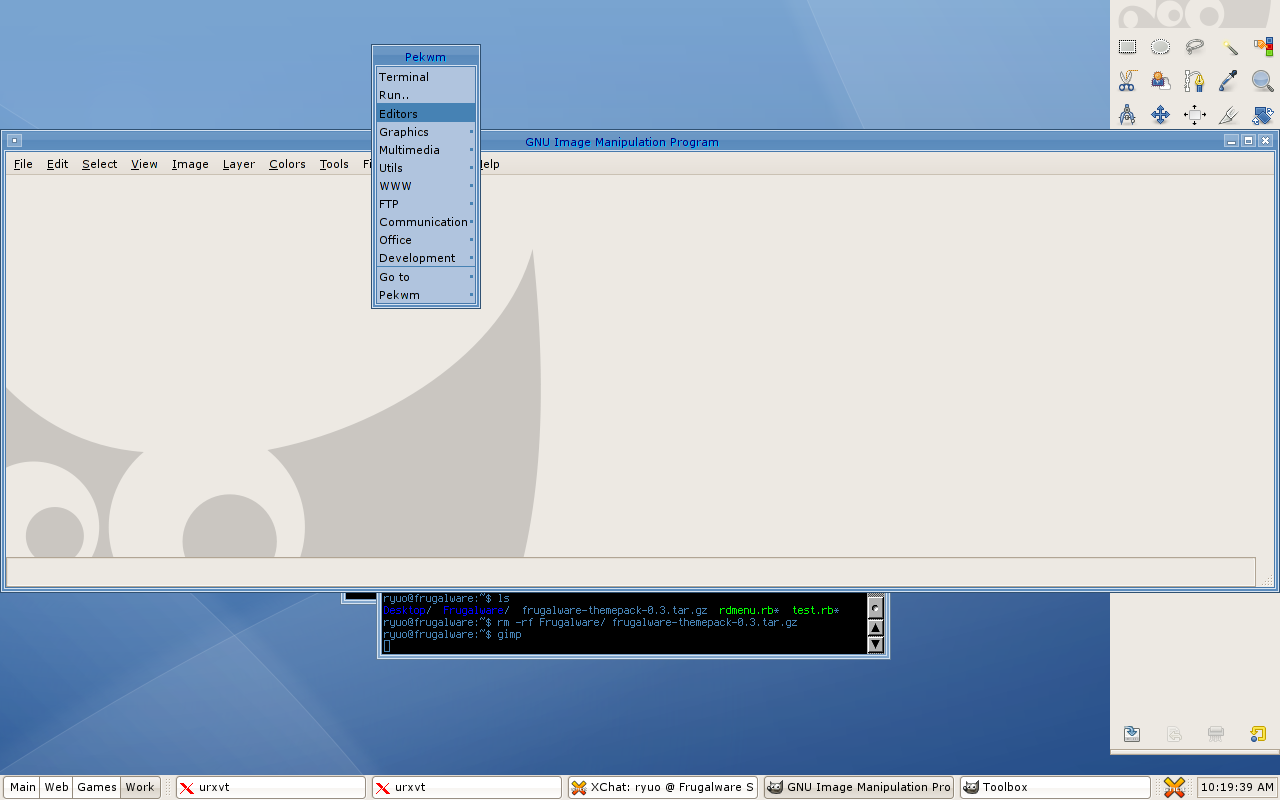The width and height of the screenshot is (1280, 800).
Task: Open the File menu in GIMP
Action: [23, 164]
